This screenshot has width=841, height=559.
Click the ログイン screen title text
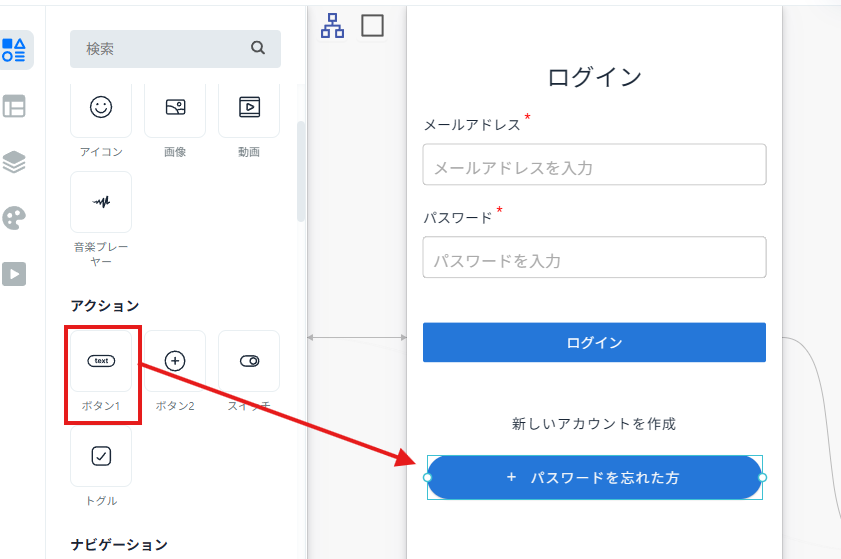click(x=594, y=77)
